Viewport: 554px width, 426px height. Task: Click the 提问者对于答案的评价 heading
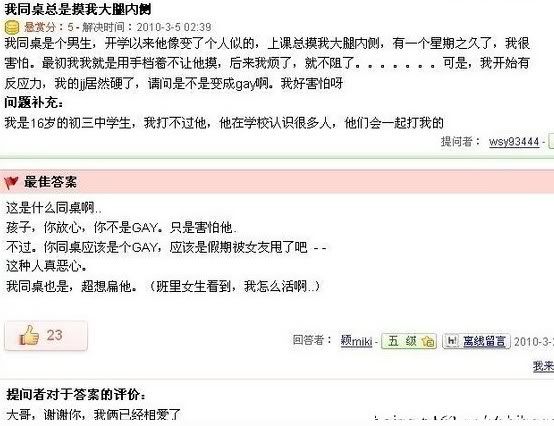pos(76,395)
